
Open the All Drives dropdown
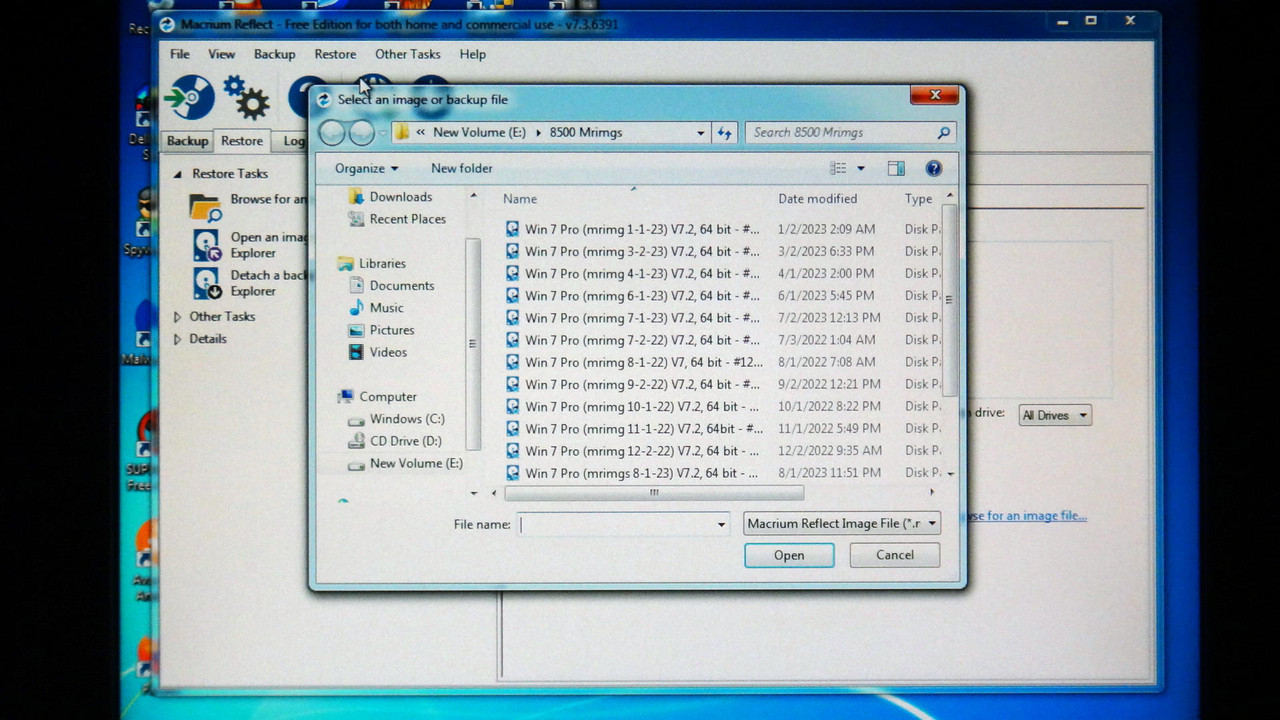pos(1054,415)
